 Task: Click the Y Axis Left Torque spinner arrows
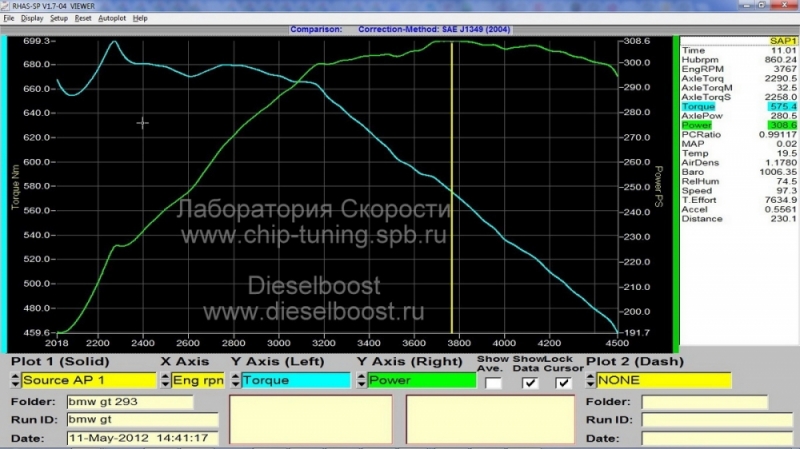pos(235,380)
